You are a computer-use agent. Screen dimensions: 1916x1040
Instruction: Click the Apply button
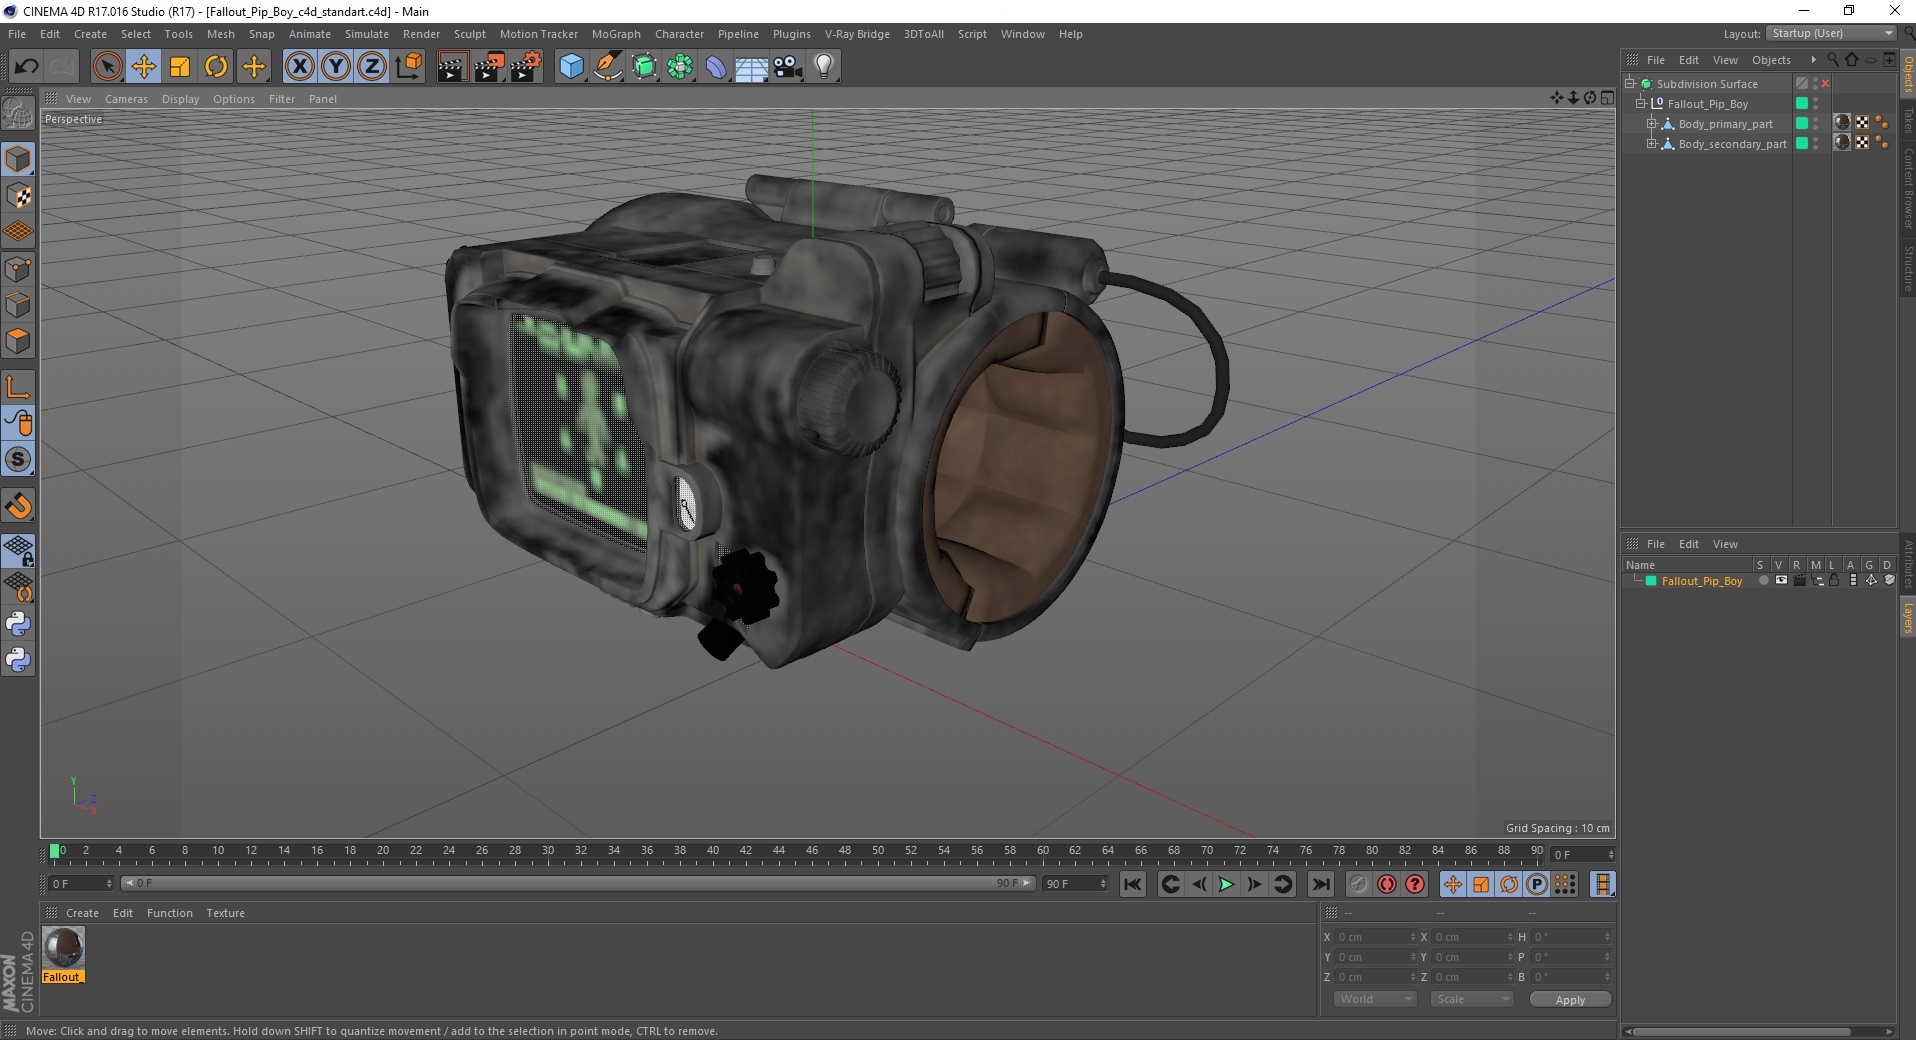(x=1570, y=1000)
